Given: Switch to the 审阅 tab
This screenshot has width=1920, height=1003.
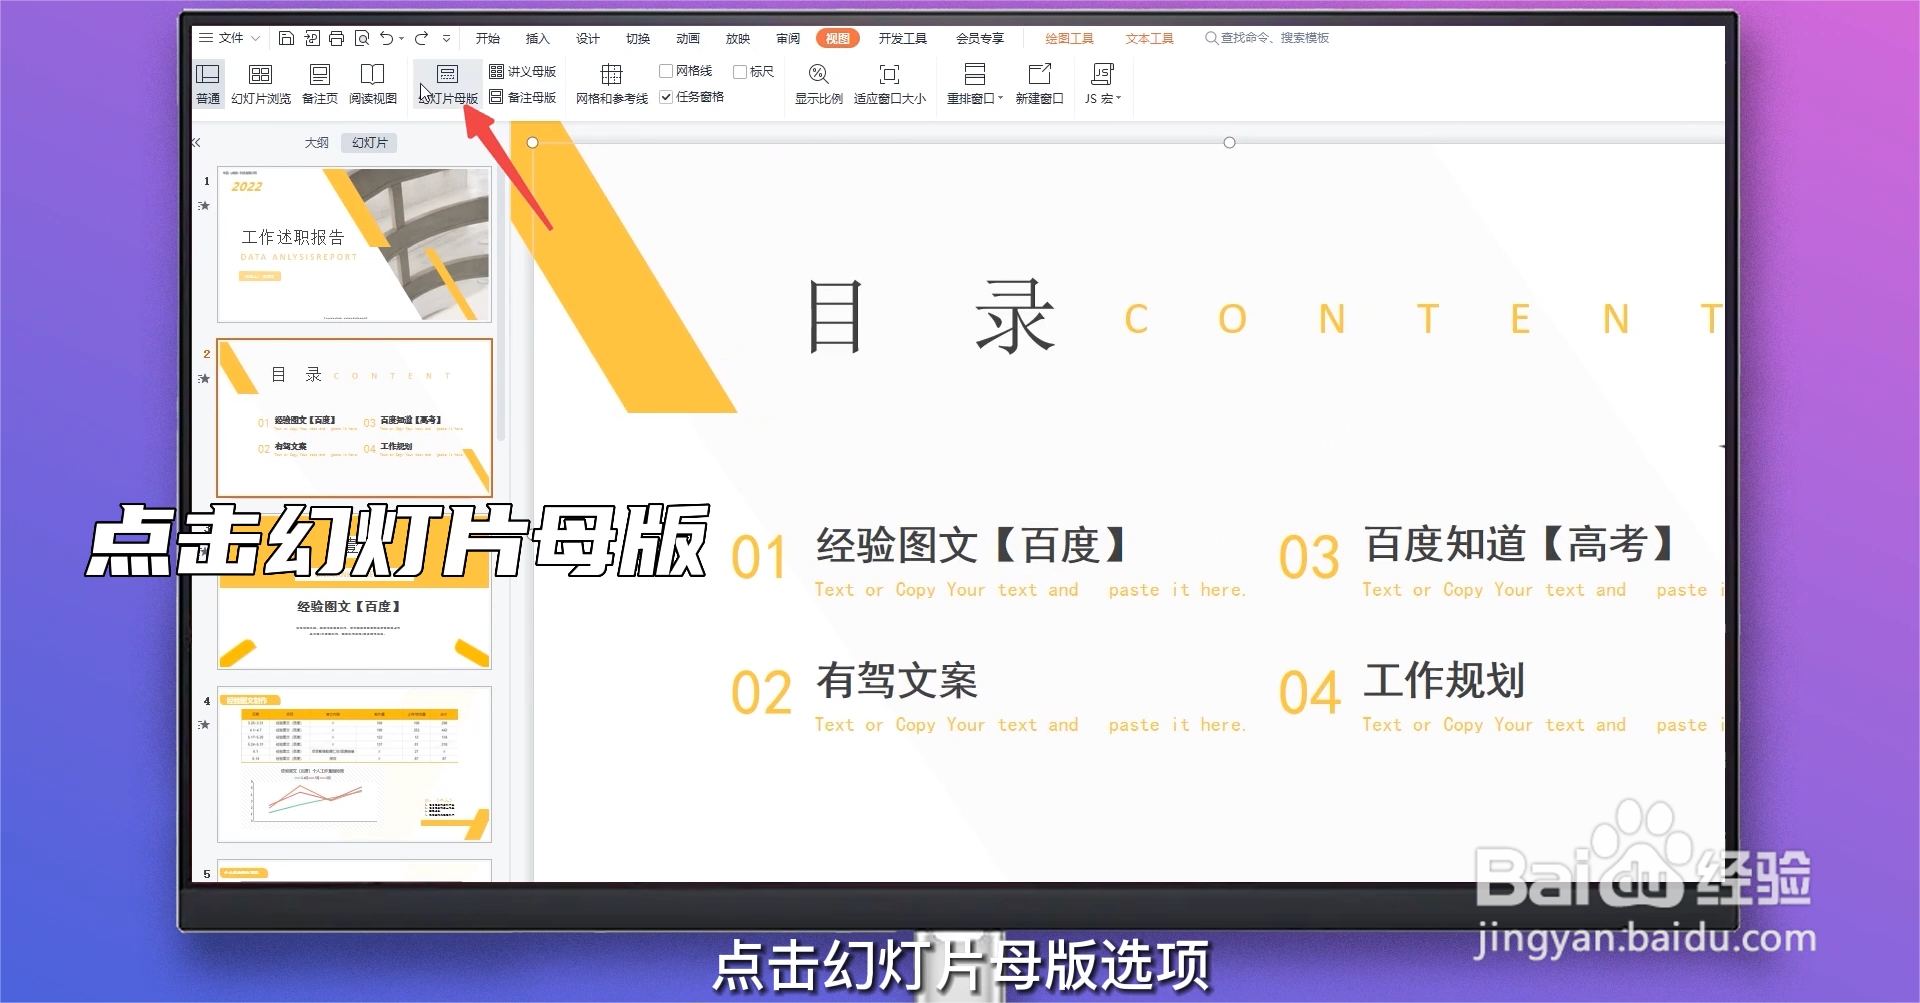Looking at the screenshot, I should (788, 38).
